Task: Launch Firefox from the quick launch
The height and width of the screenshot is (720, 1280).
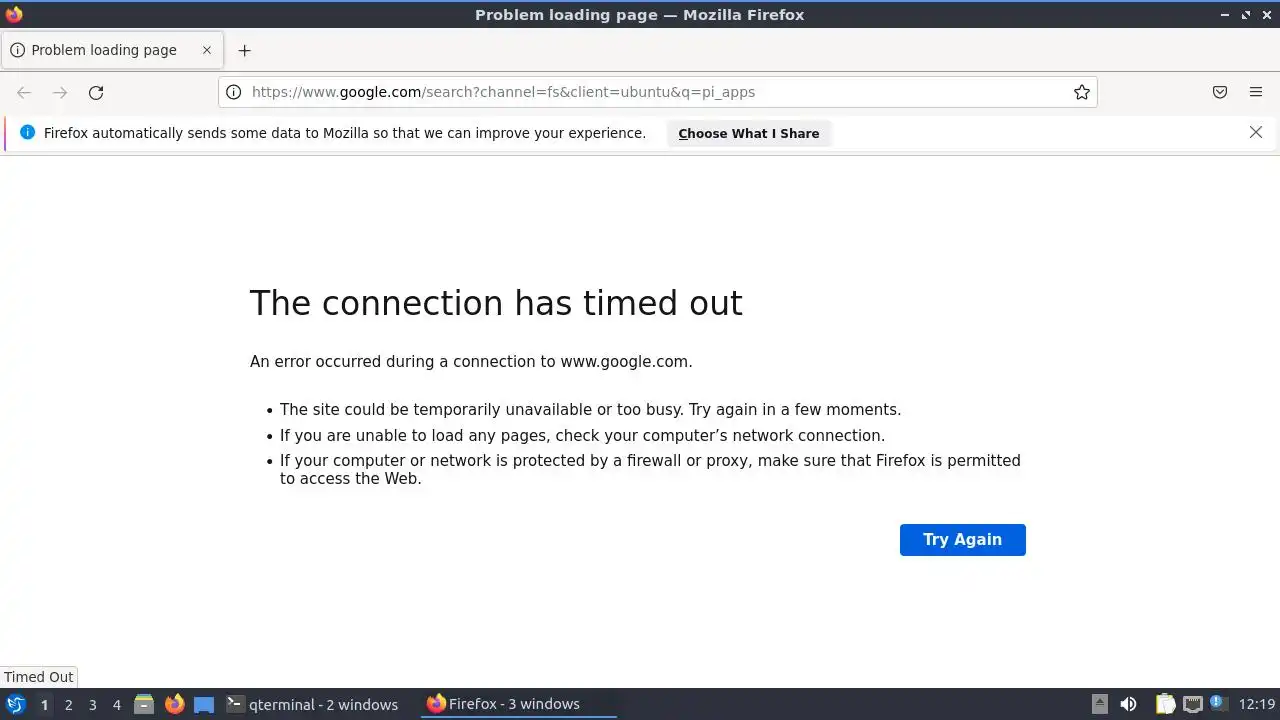Action: pos(174,704)
